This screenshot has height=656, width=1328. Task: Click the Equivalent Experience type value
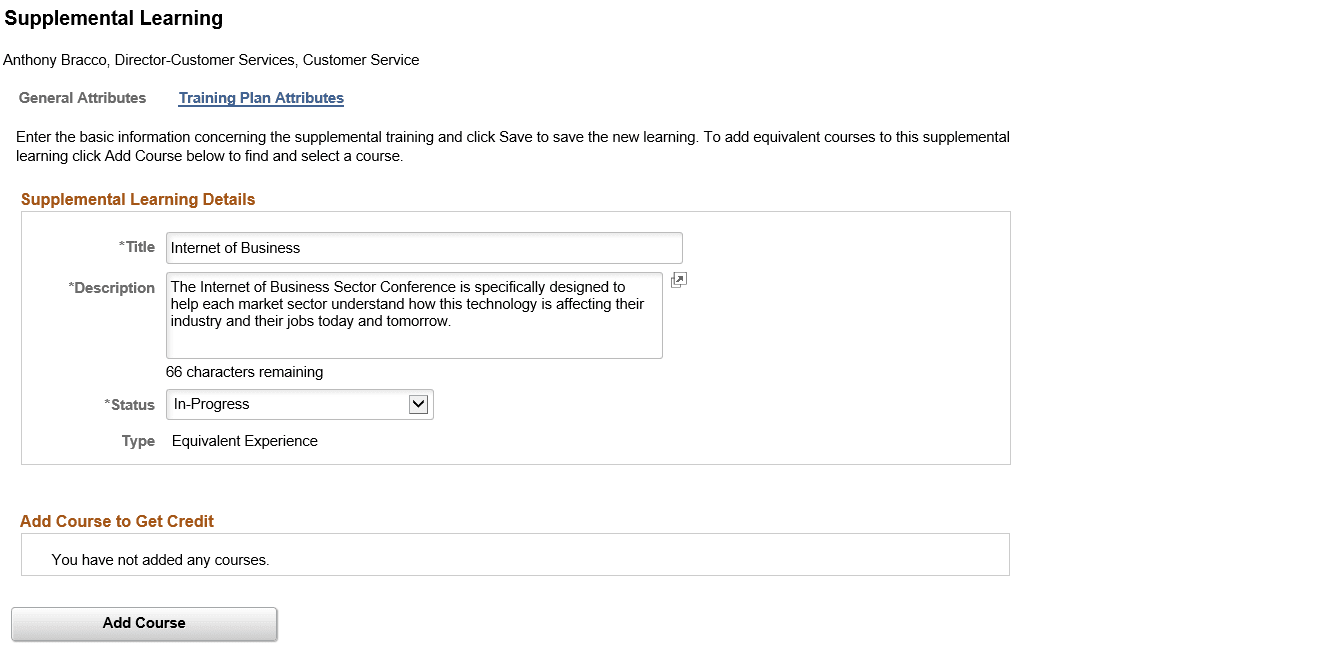coord(244,440)
